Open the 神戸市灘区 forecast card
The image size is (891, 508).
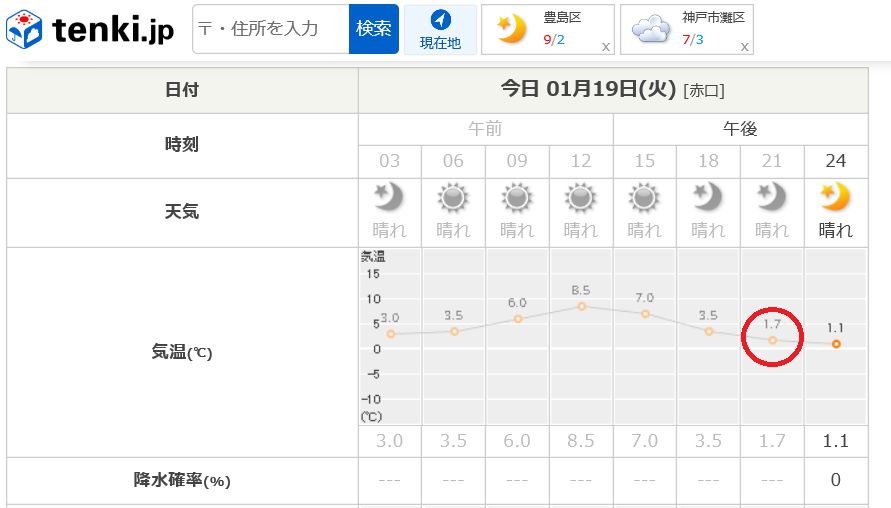coord(686,30)
